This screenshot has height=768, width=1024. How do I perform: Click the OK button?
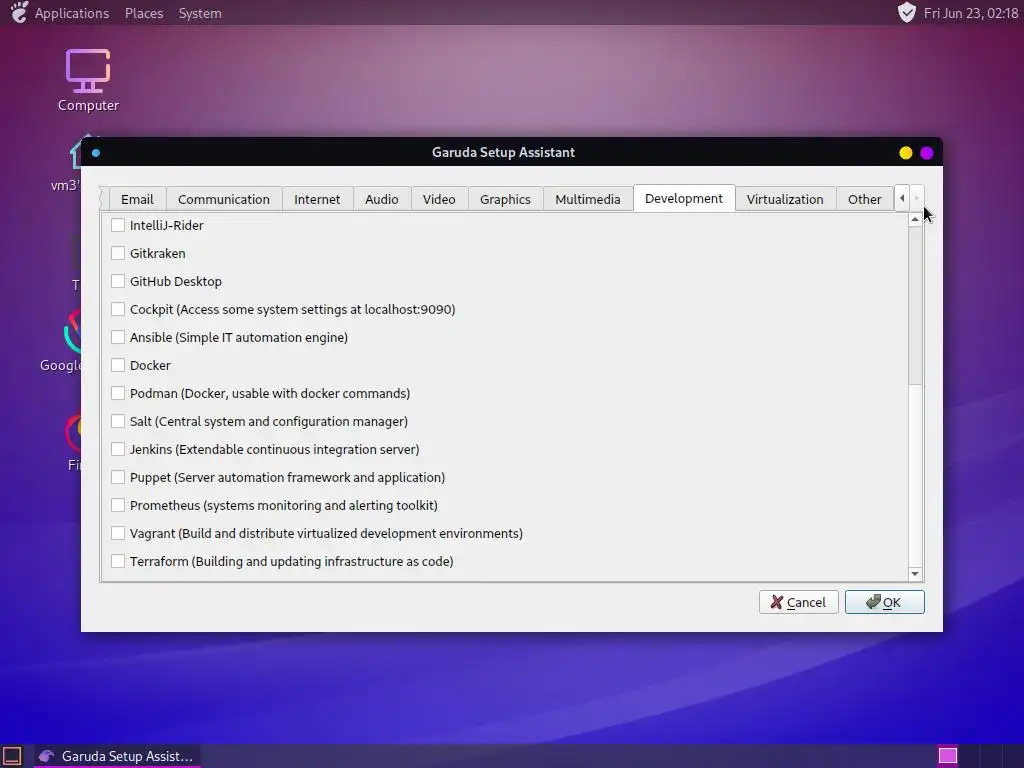pos(884,602)
